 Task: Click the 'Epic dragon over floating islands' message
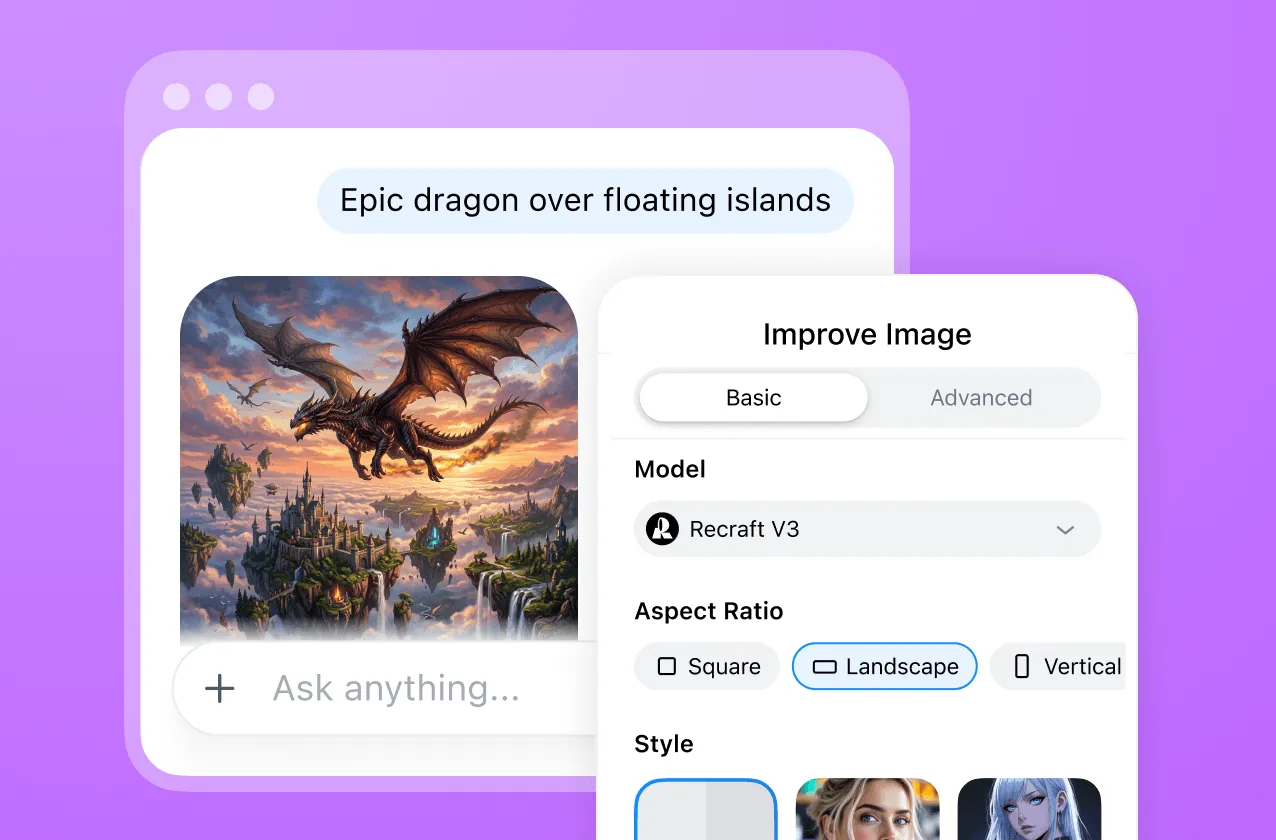click(585, 201)
